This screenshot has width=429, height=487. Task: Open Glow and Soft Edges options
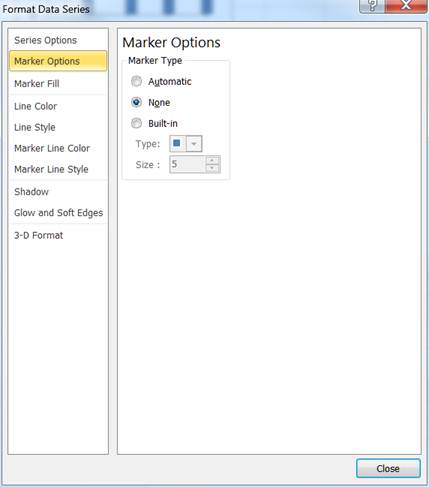pyautogui.click(x=58, y=213)
